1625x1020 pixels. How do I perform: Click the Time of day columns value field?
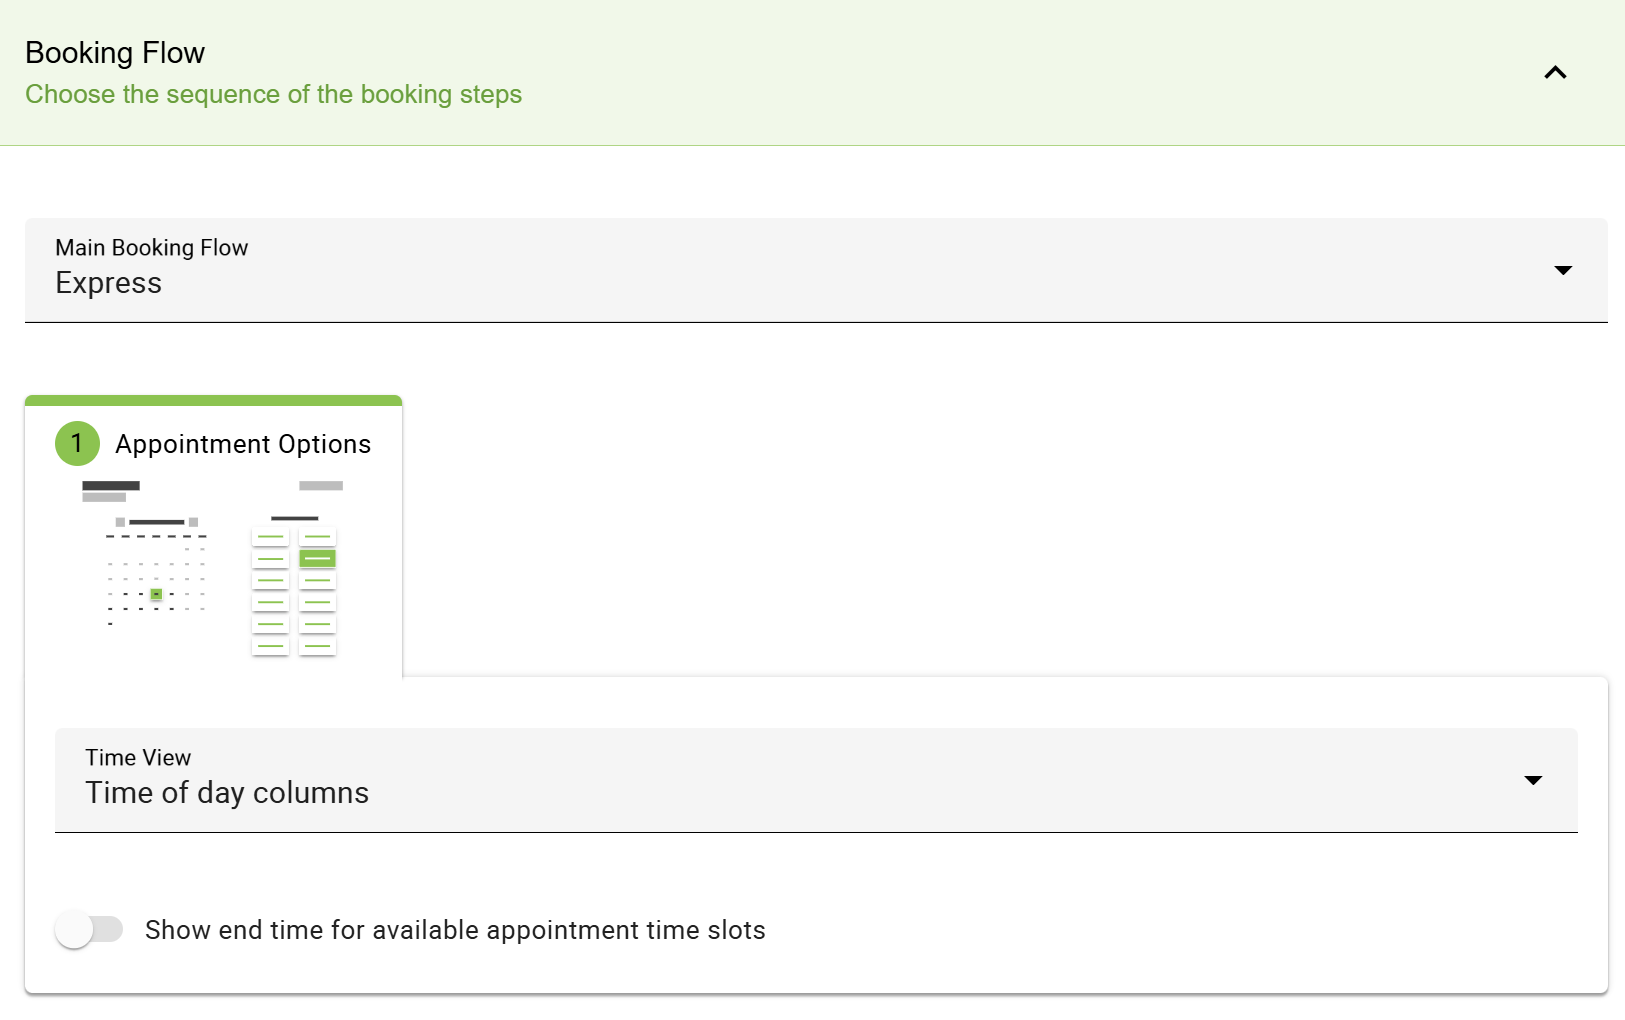click(x=227, y=792)
